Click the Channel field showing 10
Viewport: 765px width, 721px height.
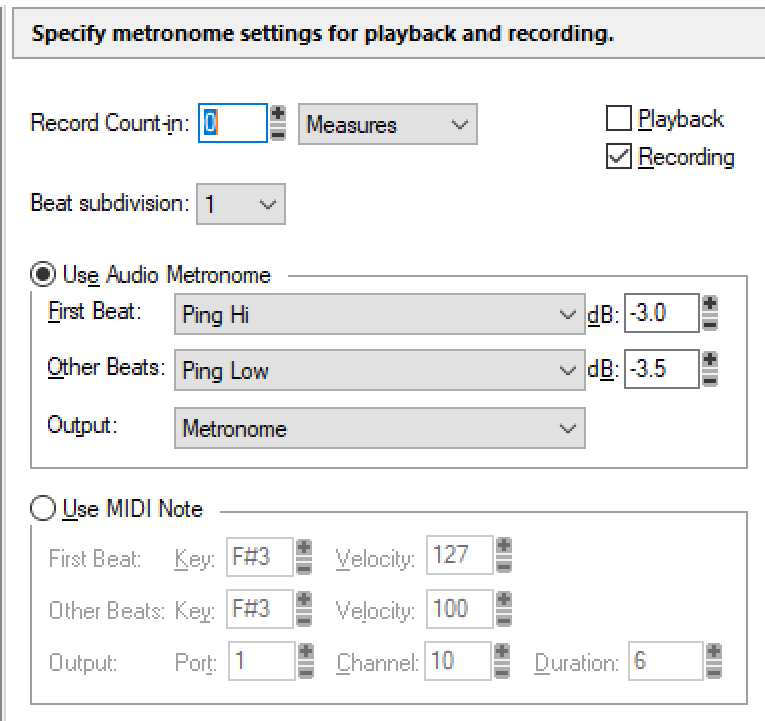[x=458, y=661]
